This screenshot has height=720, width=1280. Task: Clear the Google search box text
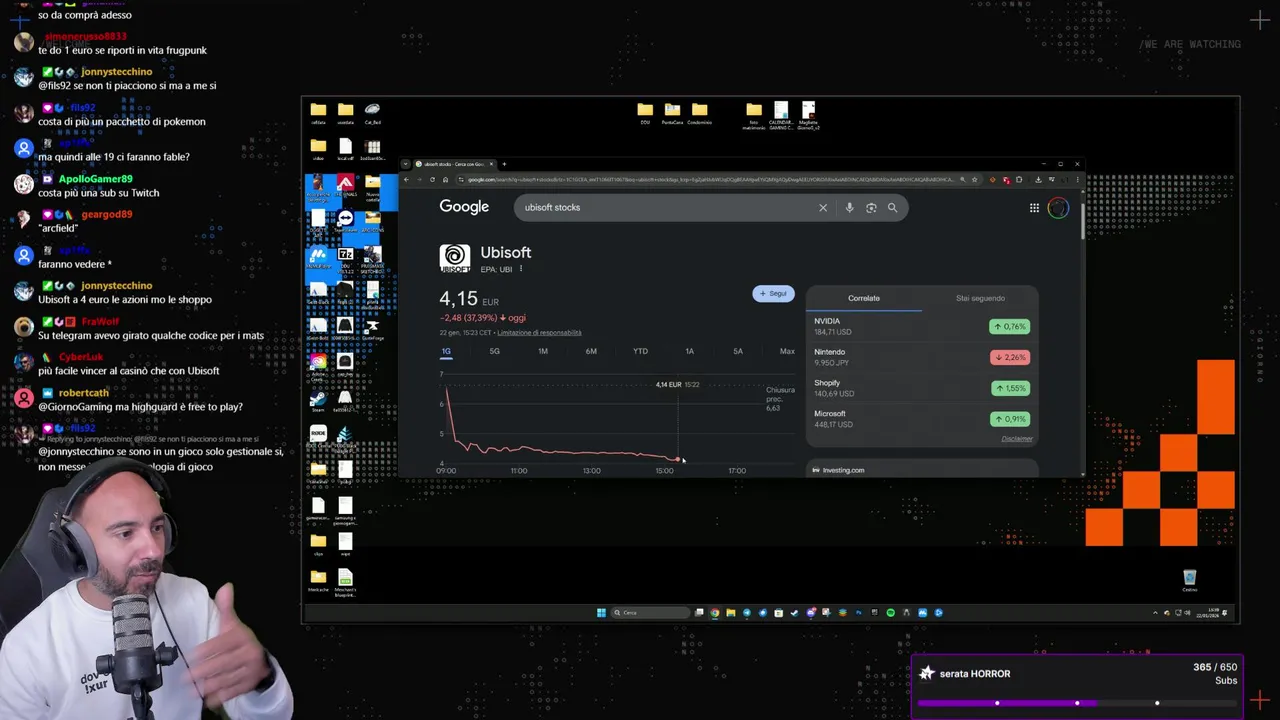pos(823,208)
